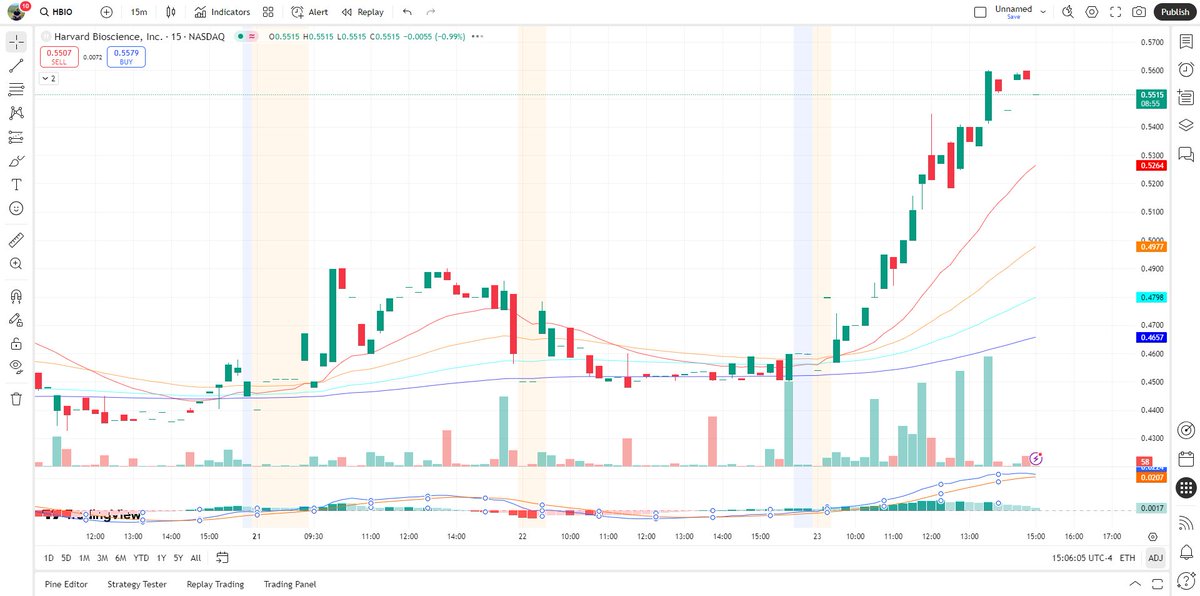Create a new Alert
The width and height of the screenshot is (1200, 596).
310,12
